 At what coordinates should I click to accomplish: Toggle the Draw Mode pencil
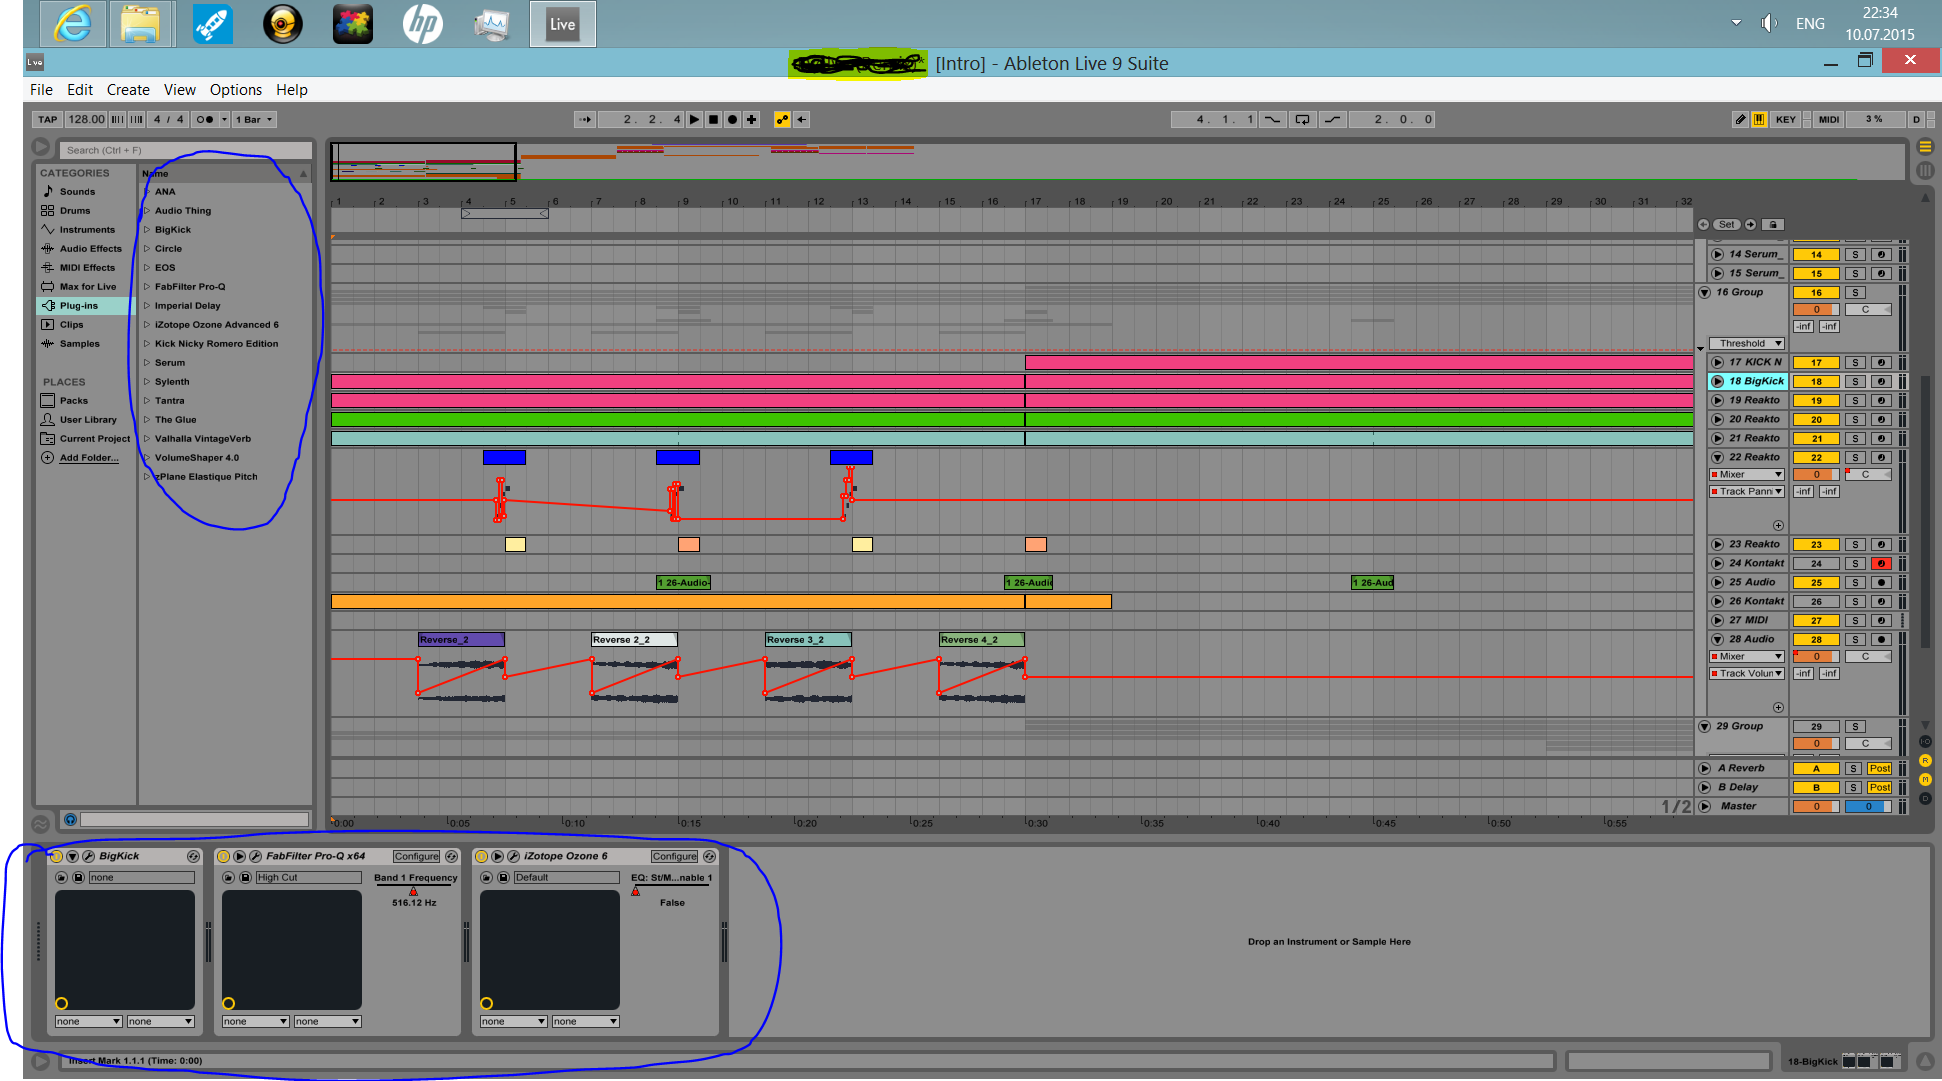(x=1740, y=119)
